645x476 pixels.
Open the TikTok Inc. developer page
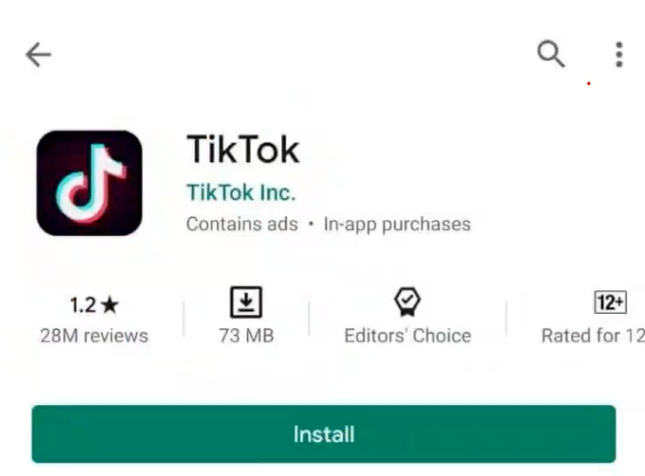tap(241, 193)
